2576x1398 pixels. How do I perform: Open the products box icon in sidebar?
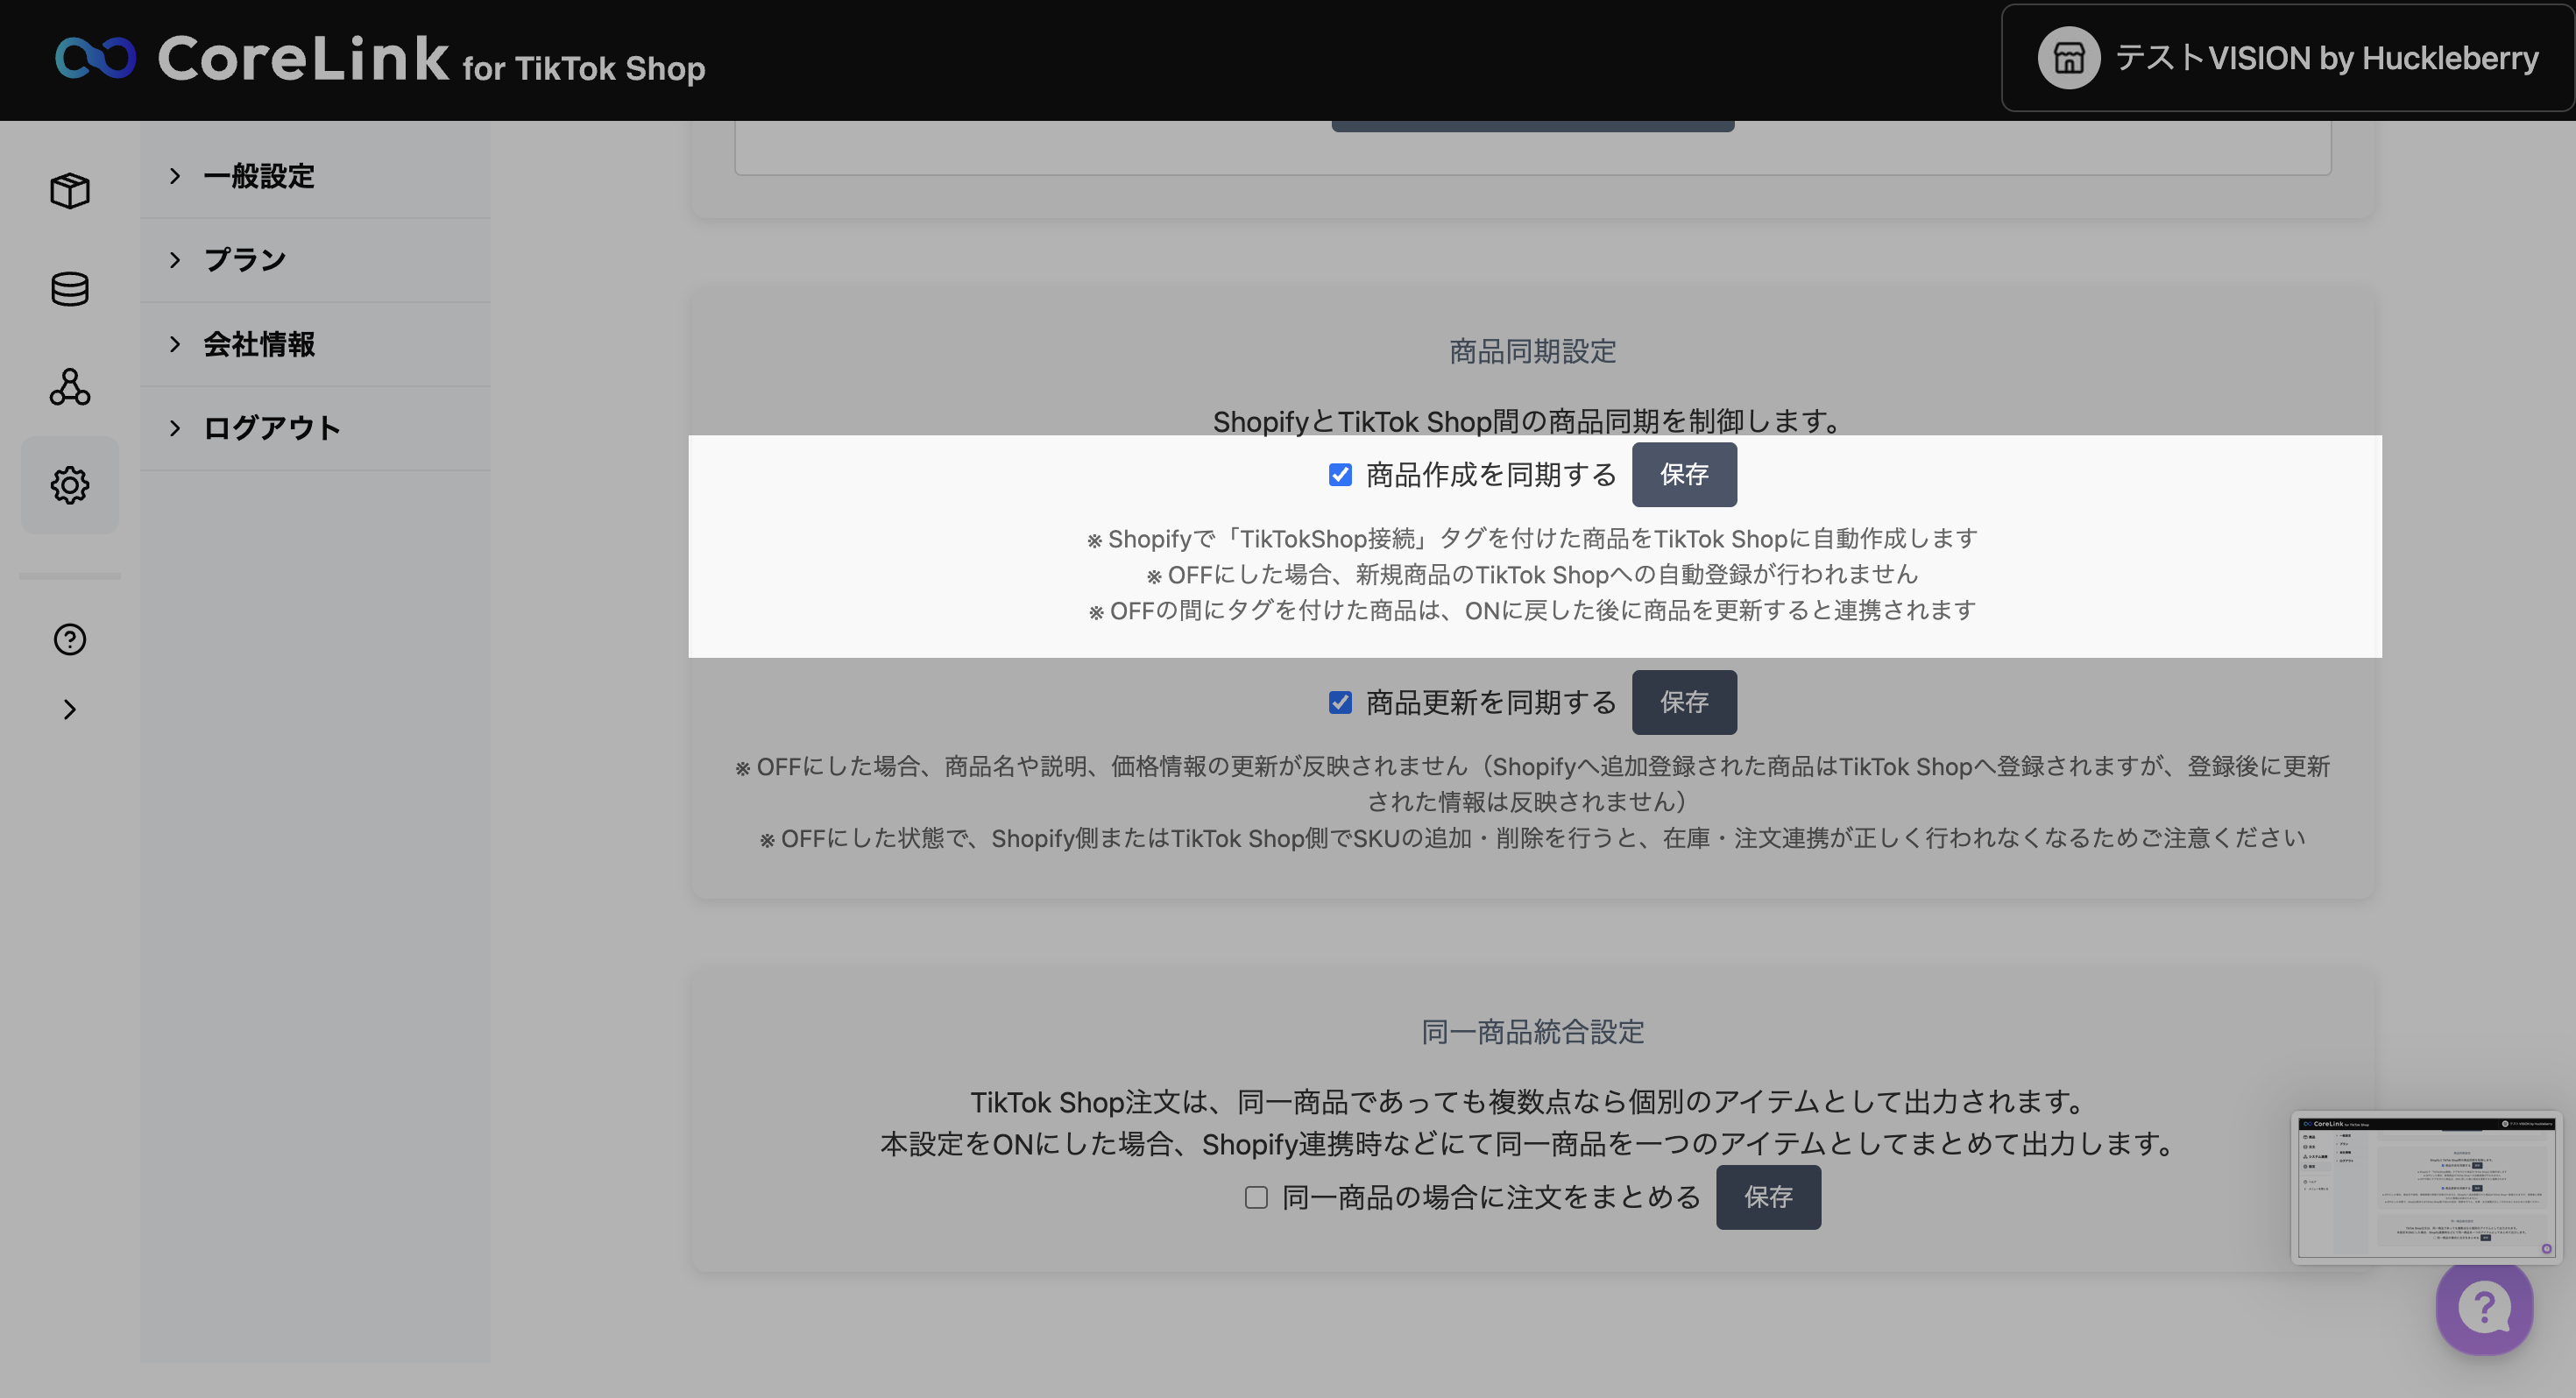pyautogui.click(x=70, y=190)
